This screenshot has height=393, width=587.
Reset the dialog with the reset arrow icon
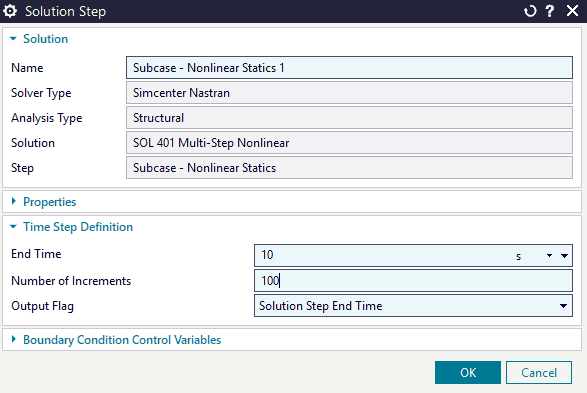click(x=530, y=11)
